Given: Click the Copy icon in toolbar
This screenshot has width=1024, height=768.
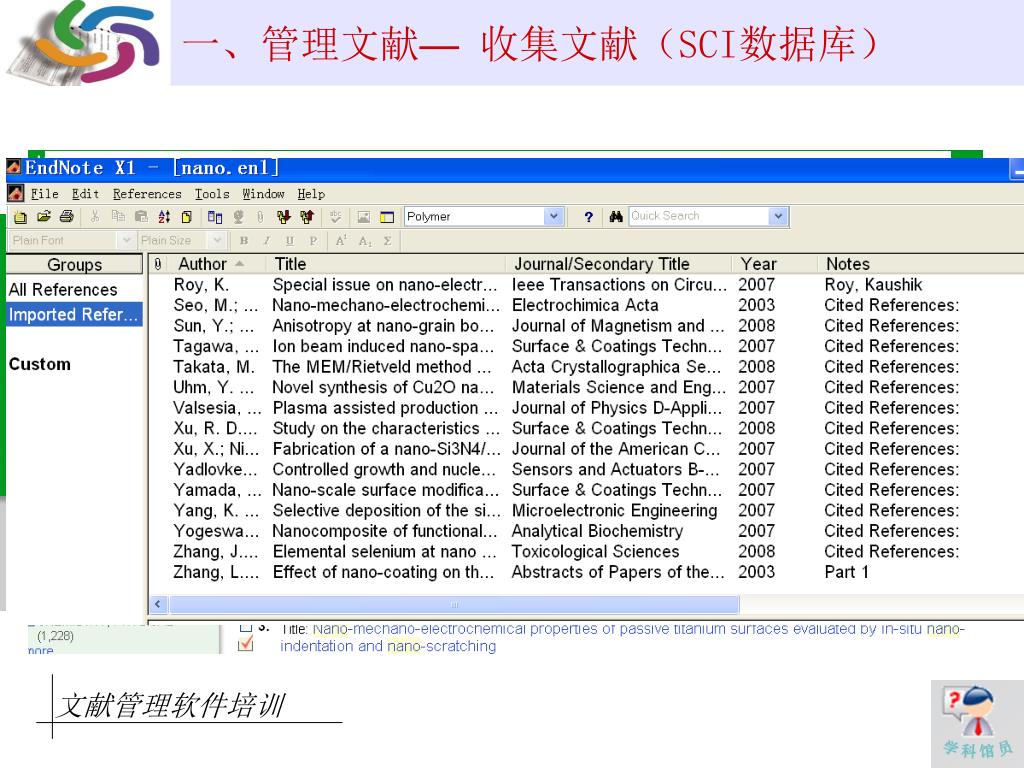Looking at the screenshot, I should (118, 217).
